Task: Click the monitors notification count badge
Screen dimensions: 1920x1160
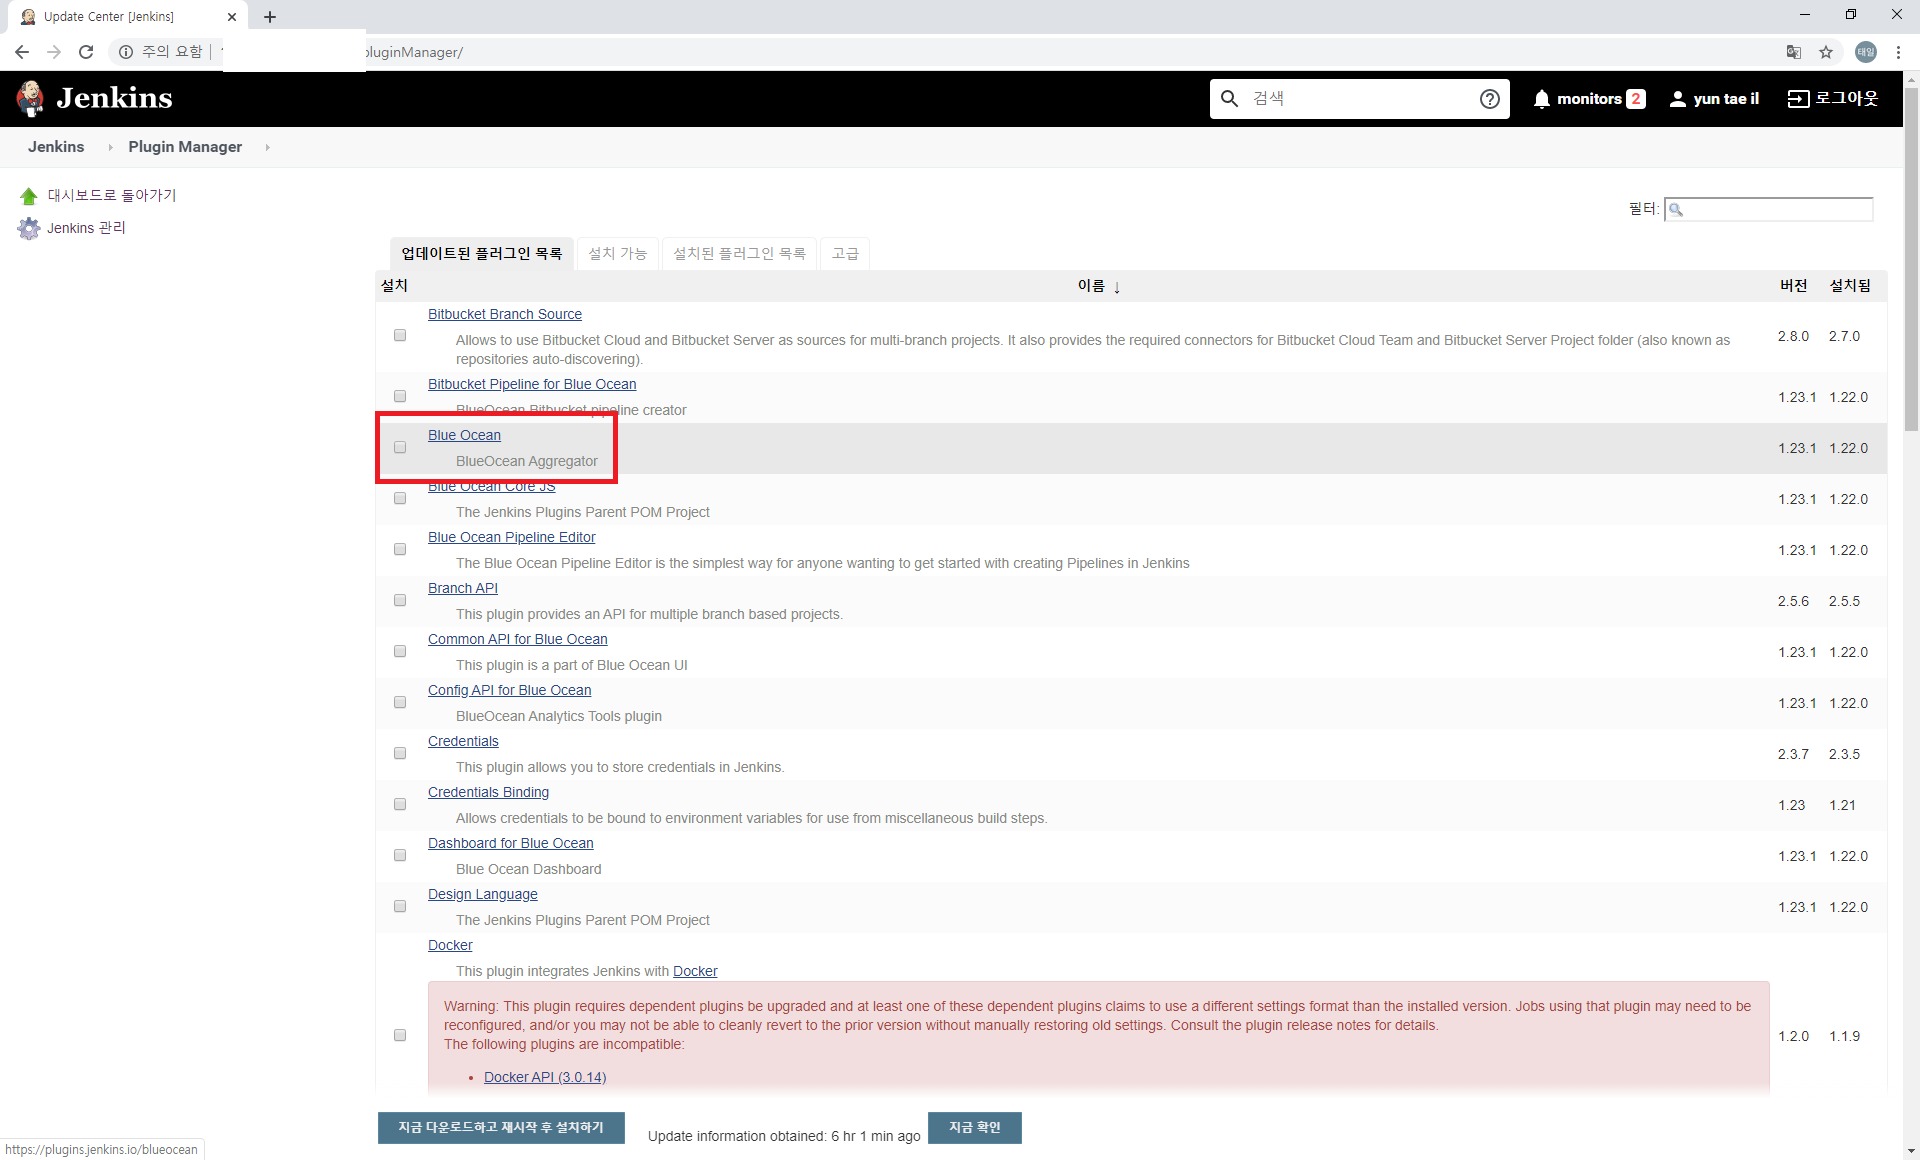Action: coord(1636,99)
